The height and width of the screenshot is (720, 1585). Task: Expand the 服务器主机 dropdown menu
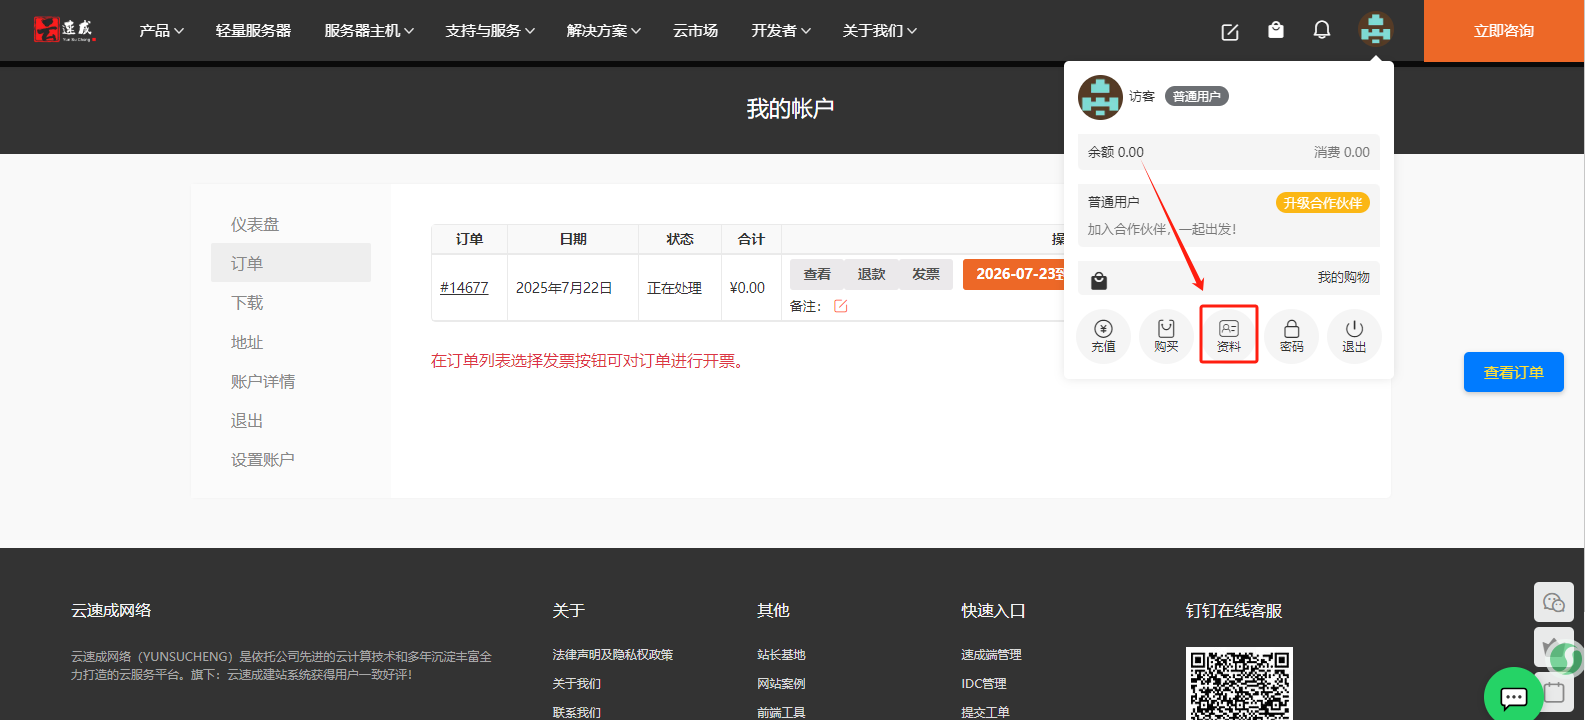click(x=368, y=31)
